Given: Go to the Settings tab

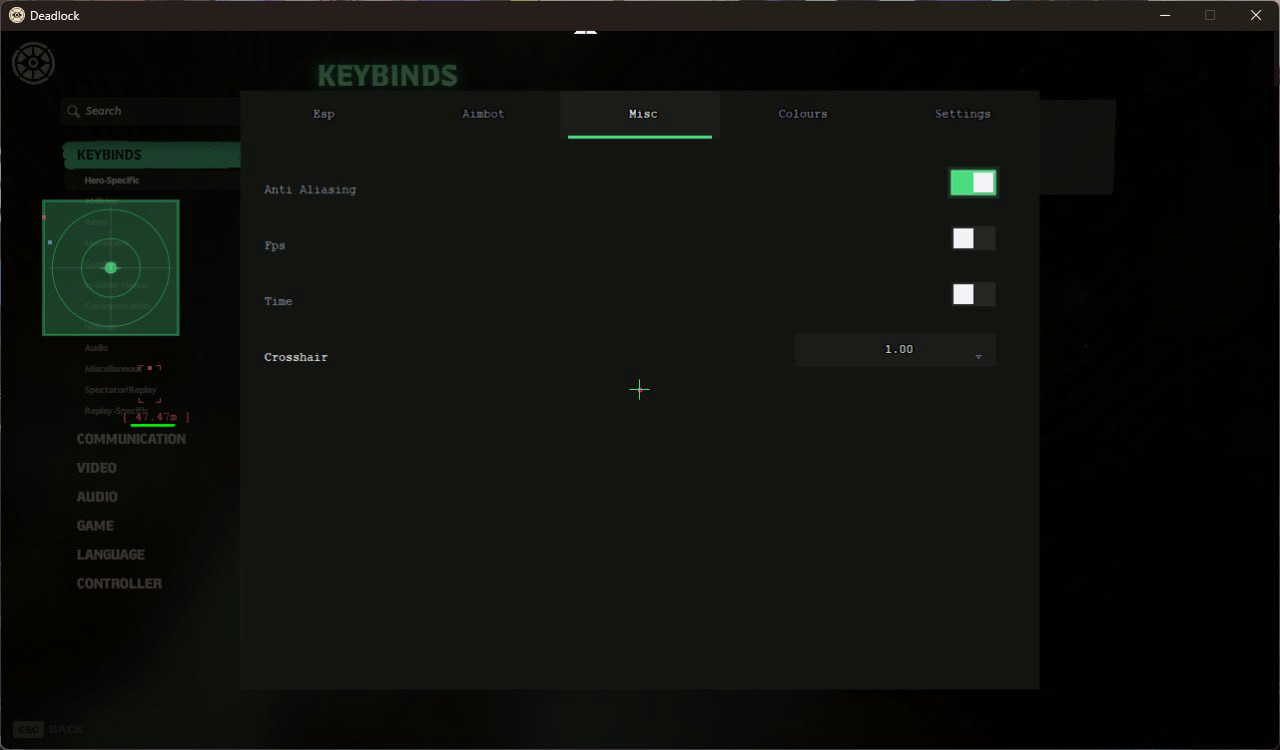Looking at the screenshot, I should coord(963,114).
